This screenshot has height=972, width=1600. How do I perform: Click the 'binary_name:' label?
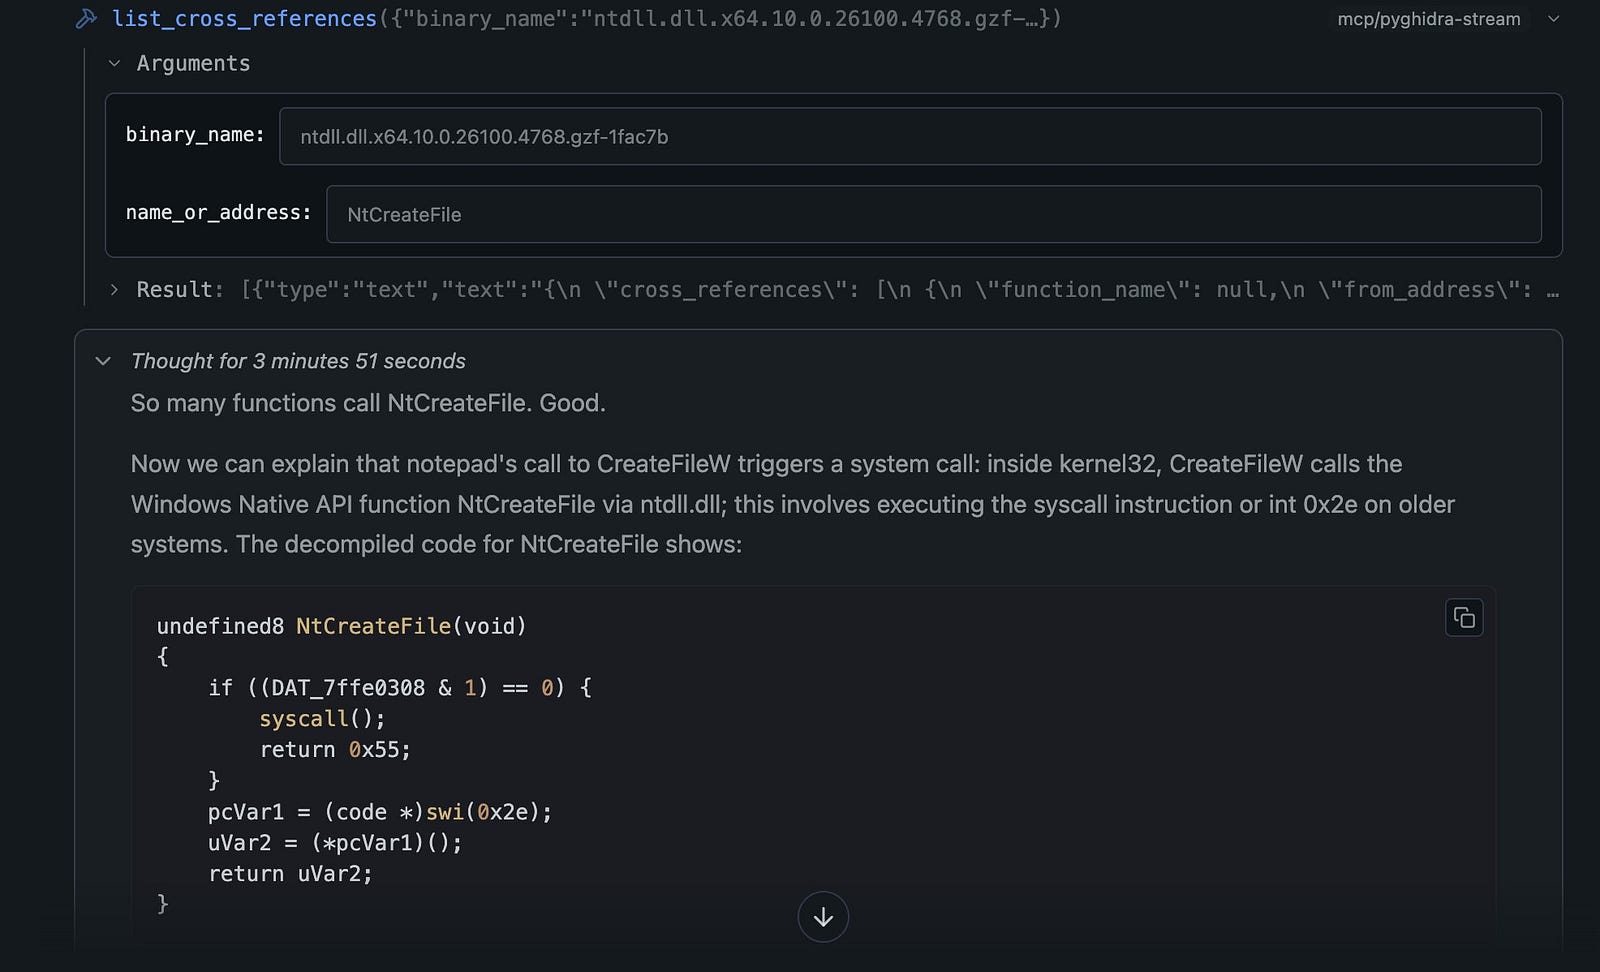(x=195, y=135)
